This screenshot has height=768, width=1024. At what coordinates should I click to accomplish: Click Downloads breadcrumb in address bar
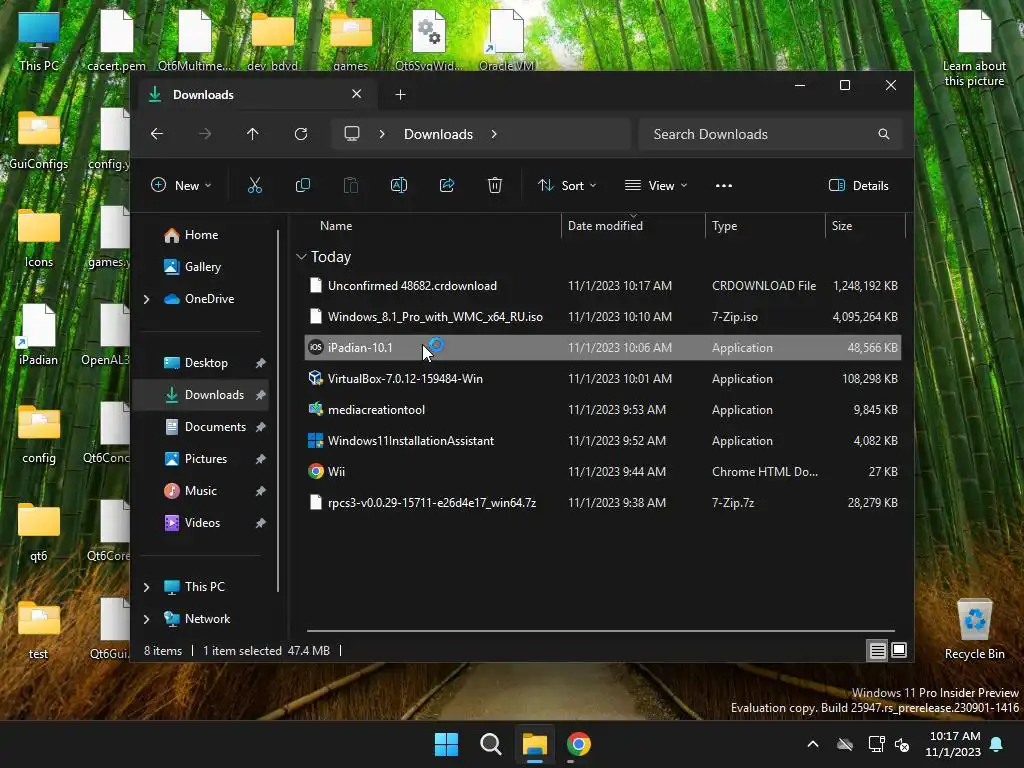tap(438, 134)
